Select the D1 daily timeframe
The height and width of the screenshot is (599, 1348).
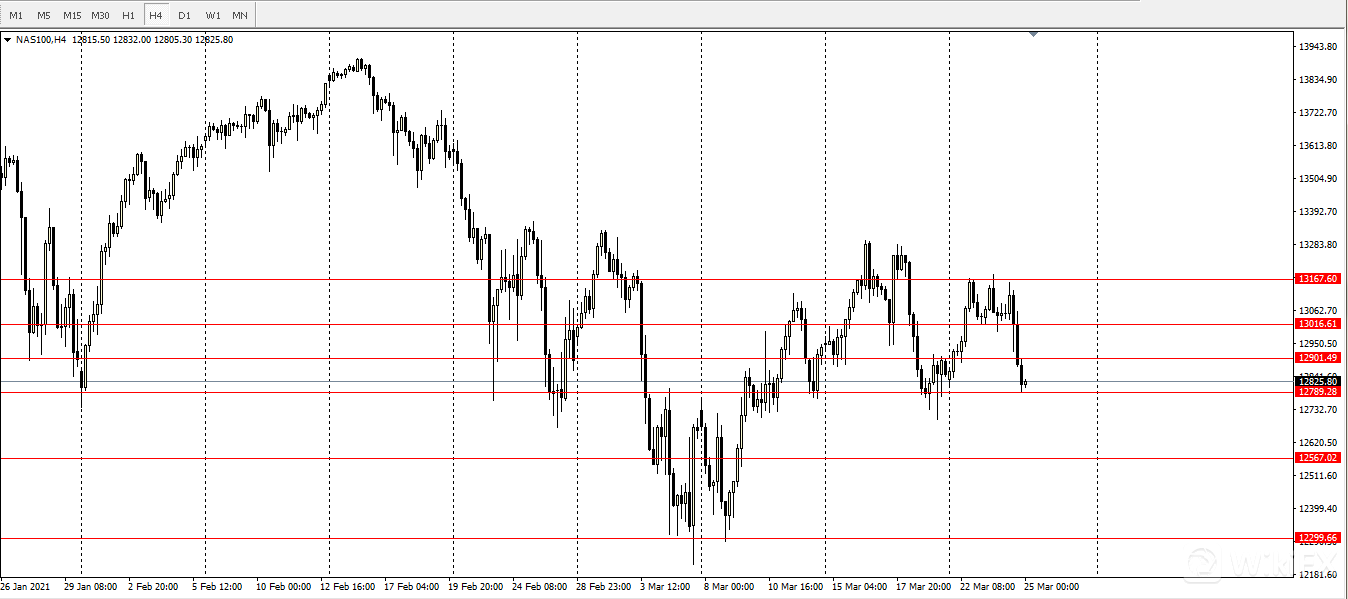click(184, 15)
